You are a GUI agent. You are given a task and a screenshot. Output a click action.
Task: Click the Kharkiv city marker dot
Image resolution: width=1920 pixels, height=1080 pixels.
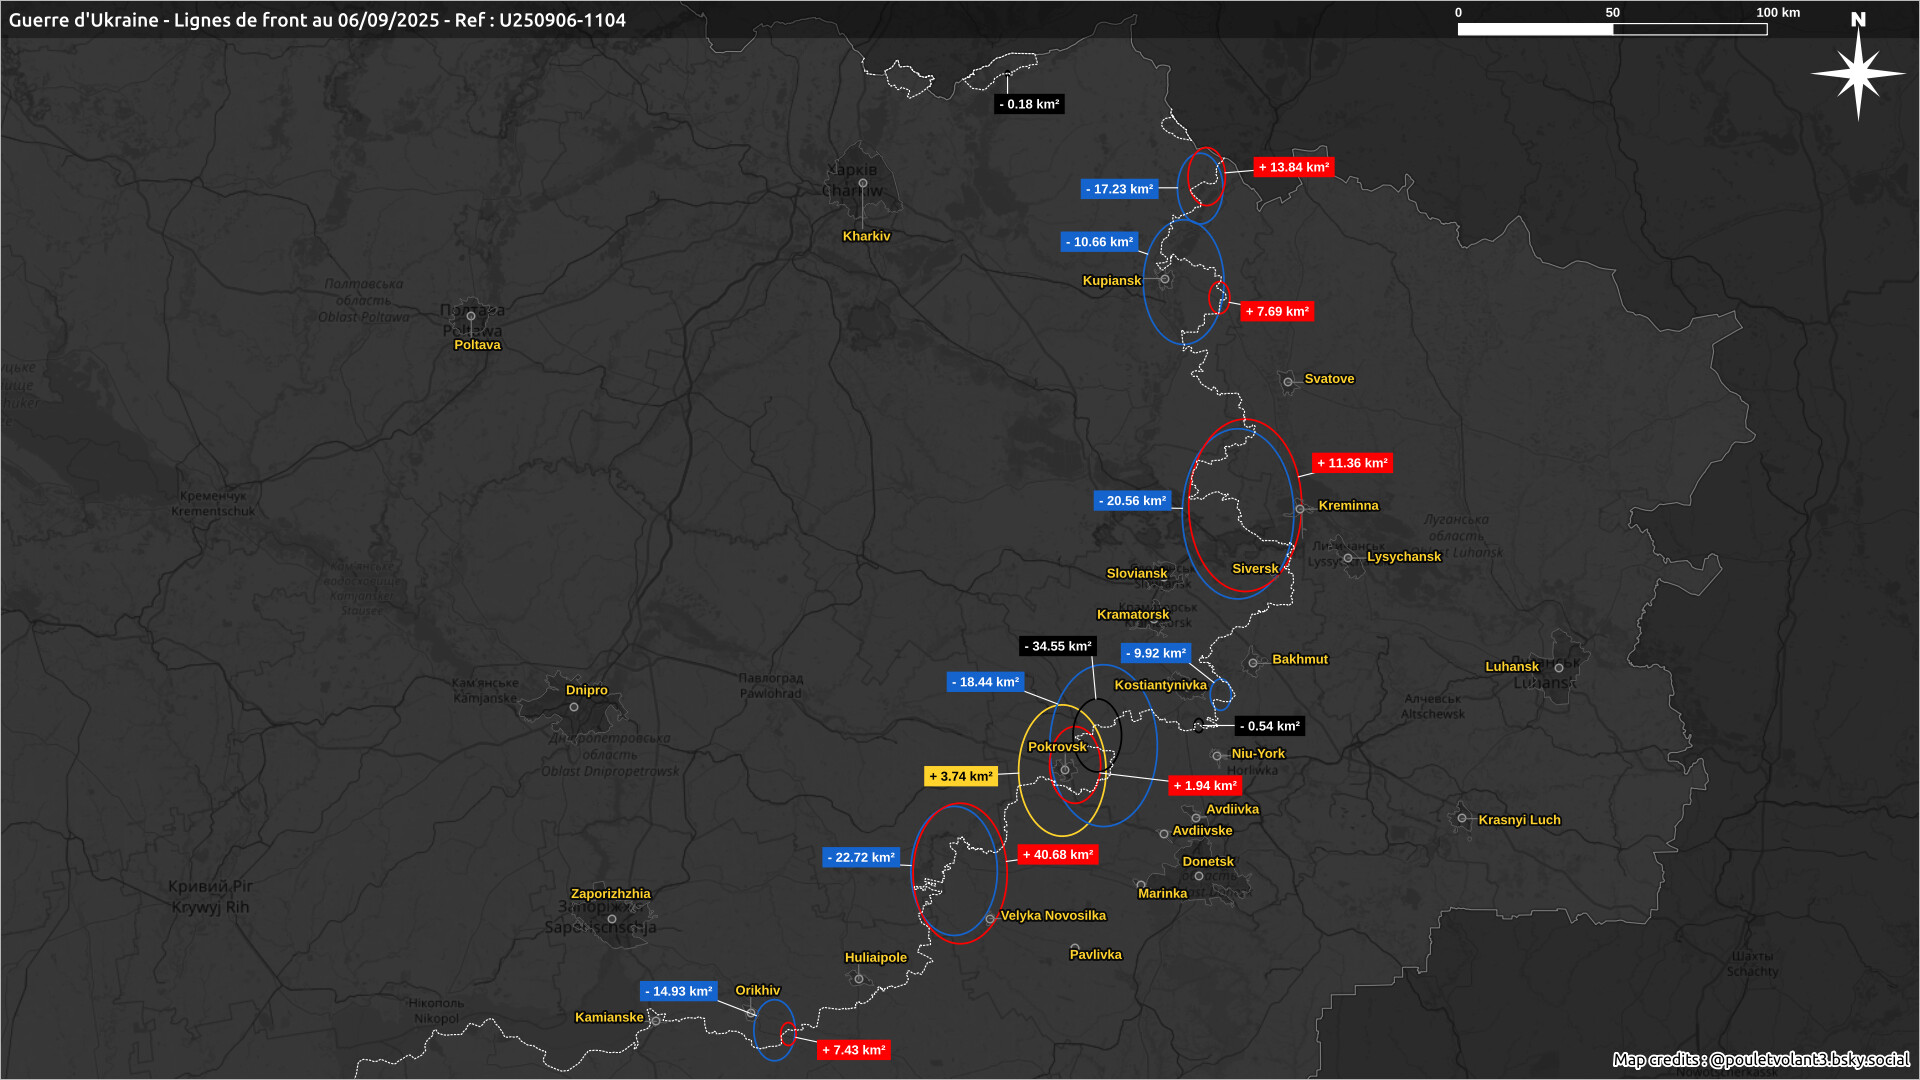pyautogui.click(x=863, y=183)
